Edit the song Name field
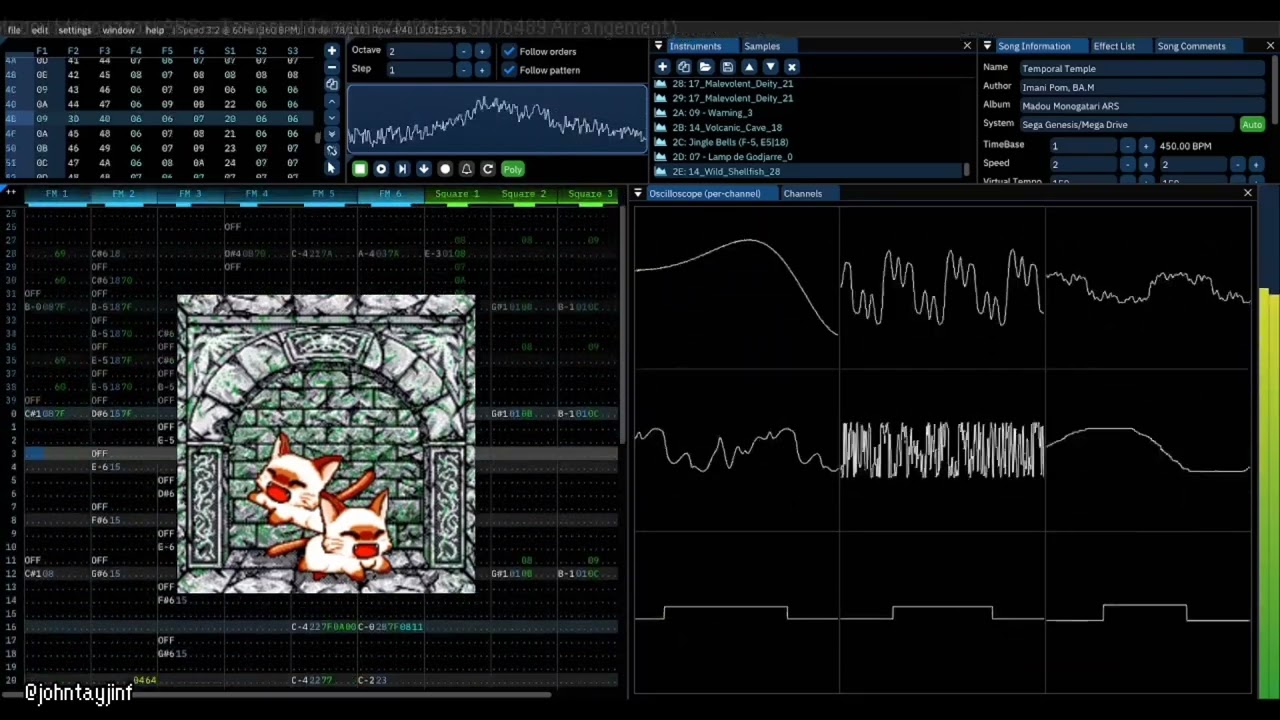This screenshot has height=720, width=1280. (x=1142, y=68)
